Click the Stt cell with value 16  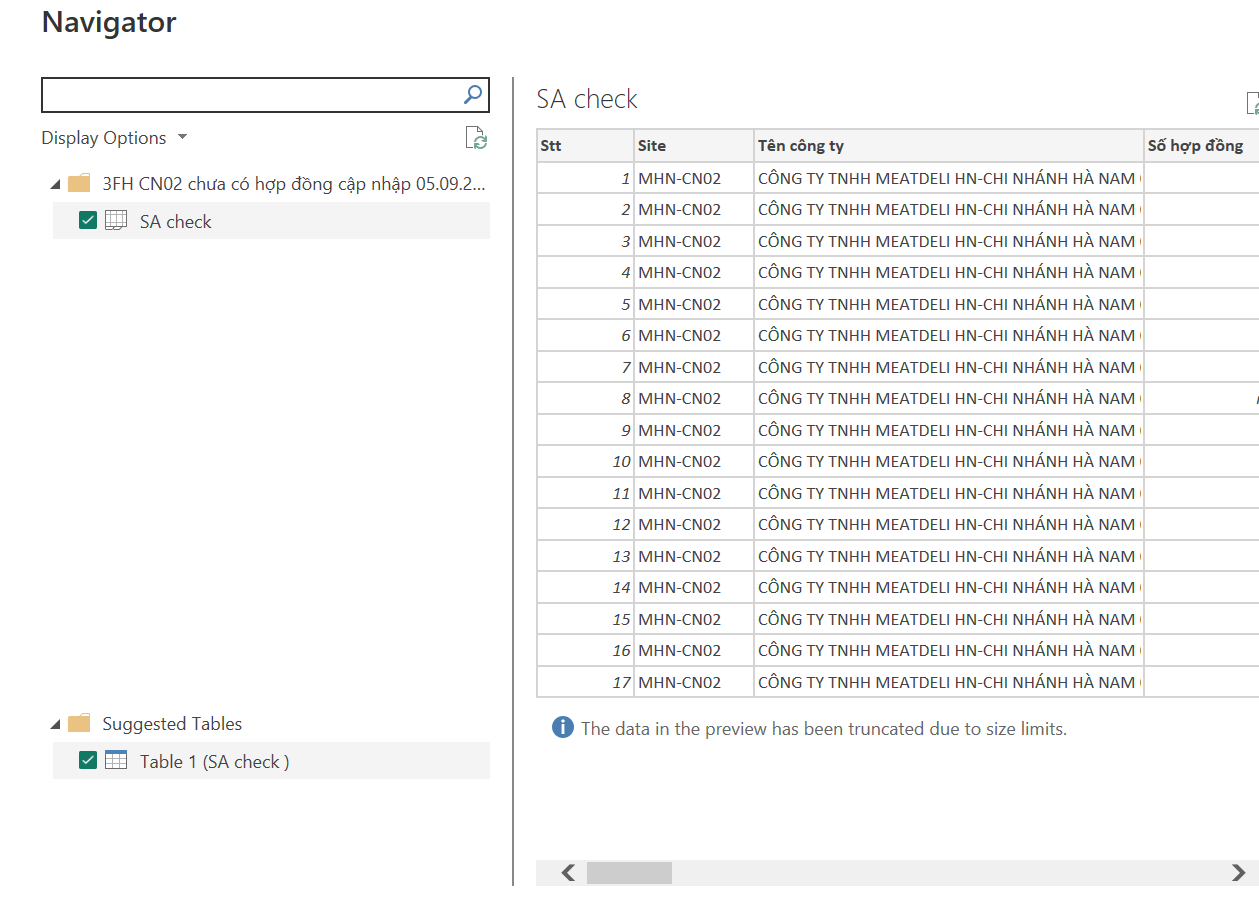tap(585, 650)
